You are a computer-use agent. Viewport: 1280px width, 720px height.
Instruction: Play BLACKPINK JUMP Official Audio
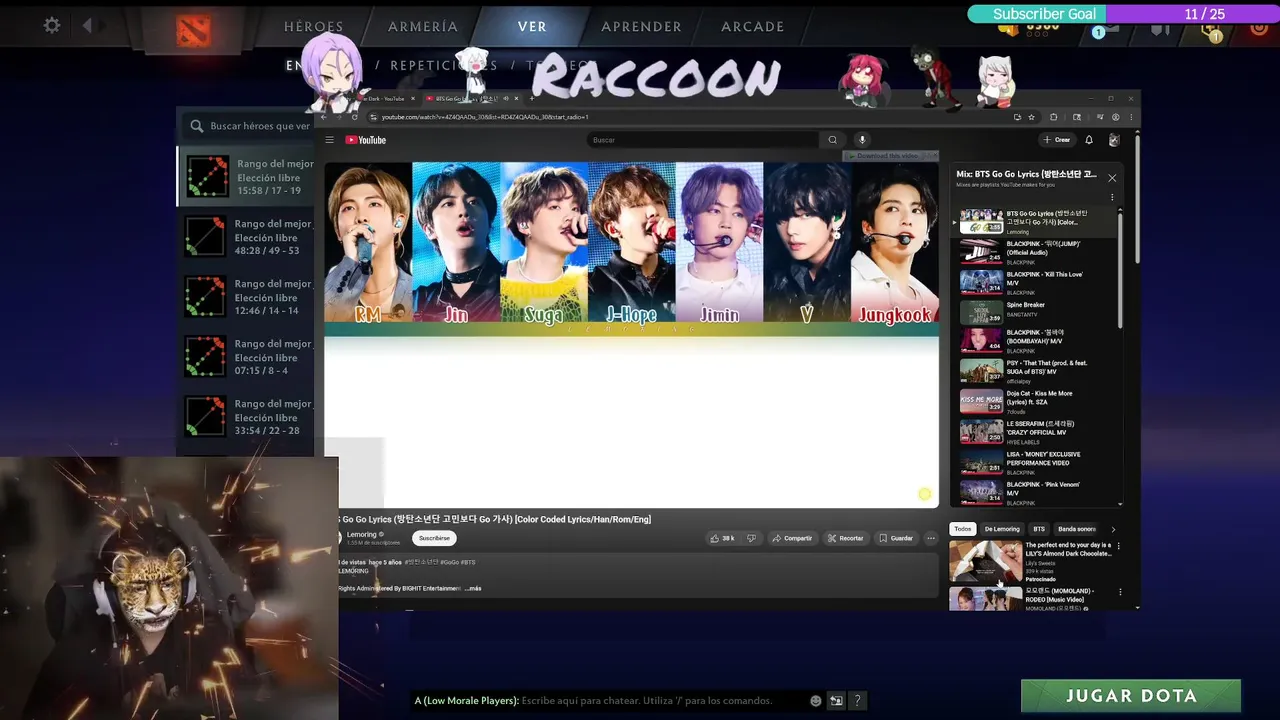point(1036,250)
